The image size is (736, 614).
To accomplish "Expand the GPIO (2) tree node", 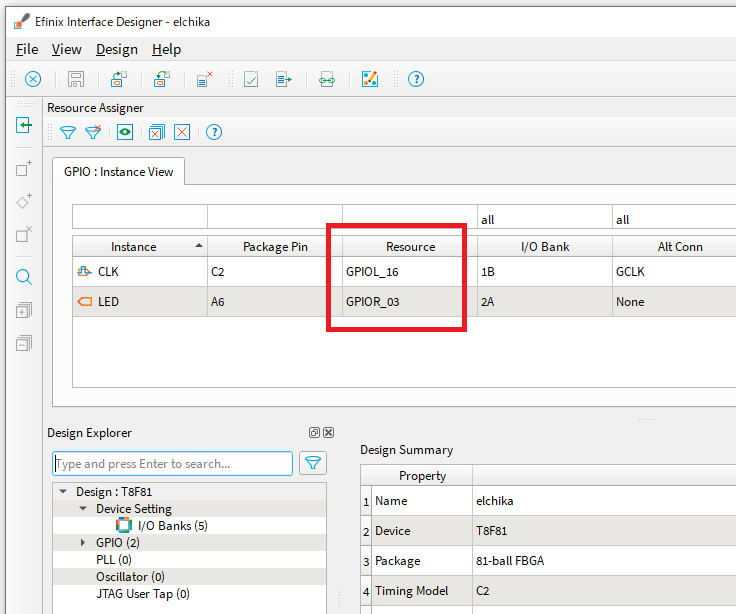I will pyautogui.click(x=83, y=542).
